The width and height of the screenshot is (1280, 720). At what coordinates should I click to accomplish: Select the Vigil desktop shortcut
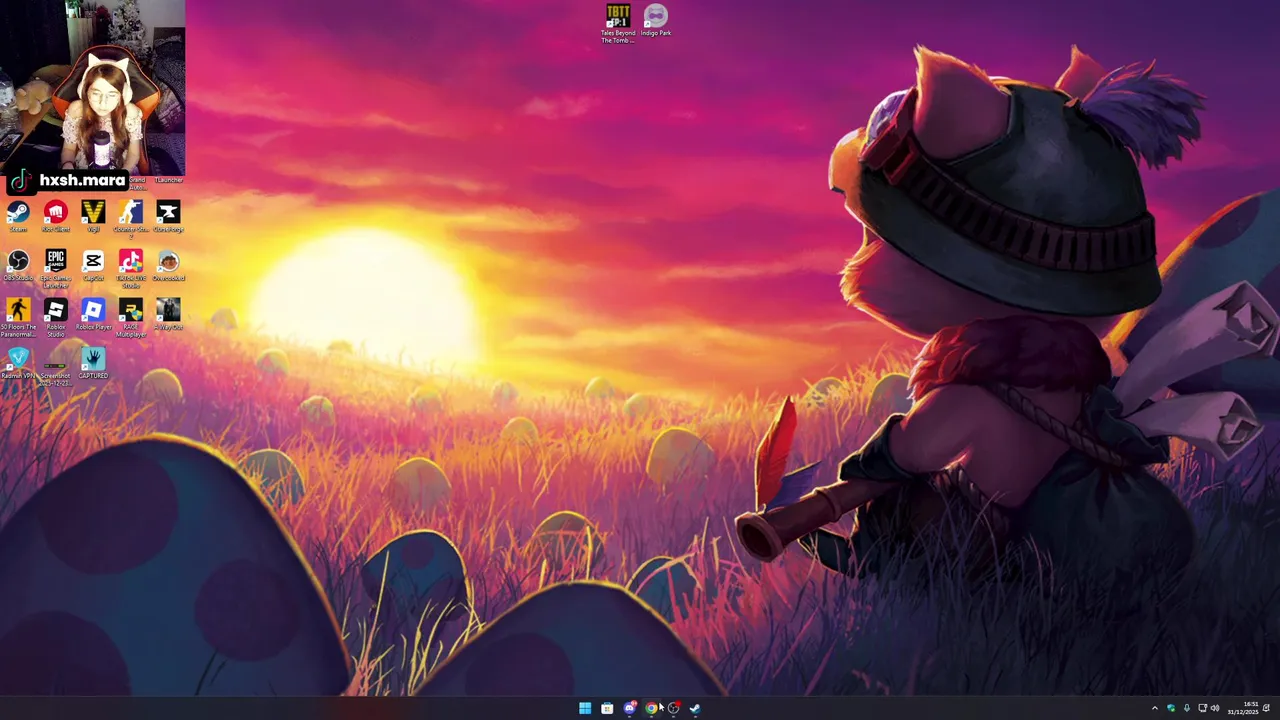(x=93, y=216)
